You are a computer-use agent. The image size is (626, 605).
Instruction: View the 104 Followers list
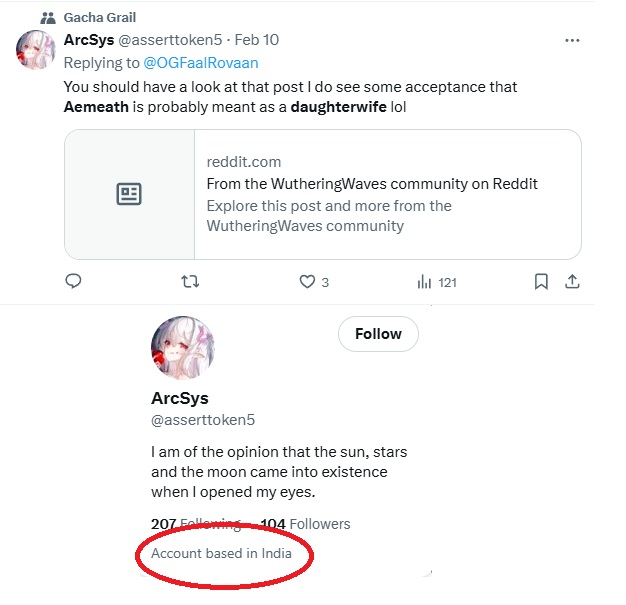305,524
